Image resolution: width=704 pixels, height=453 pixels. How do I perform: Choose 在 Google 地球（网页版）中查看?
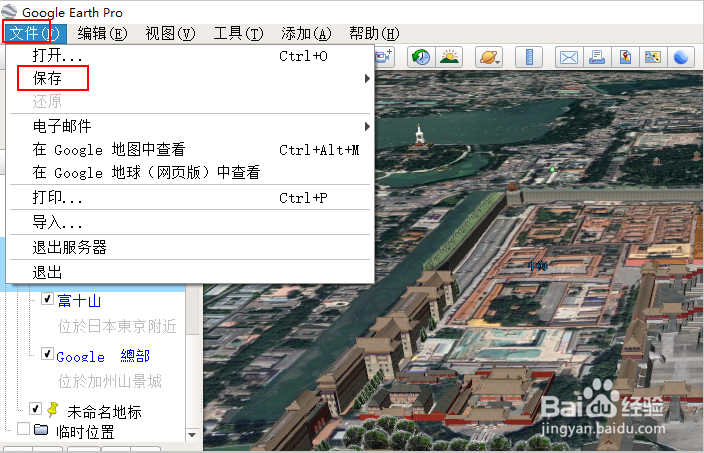click(x=190, y=173)
